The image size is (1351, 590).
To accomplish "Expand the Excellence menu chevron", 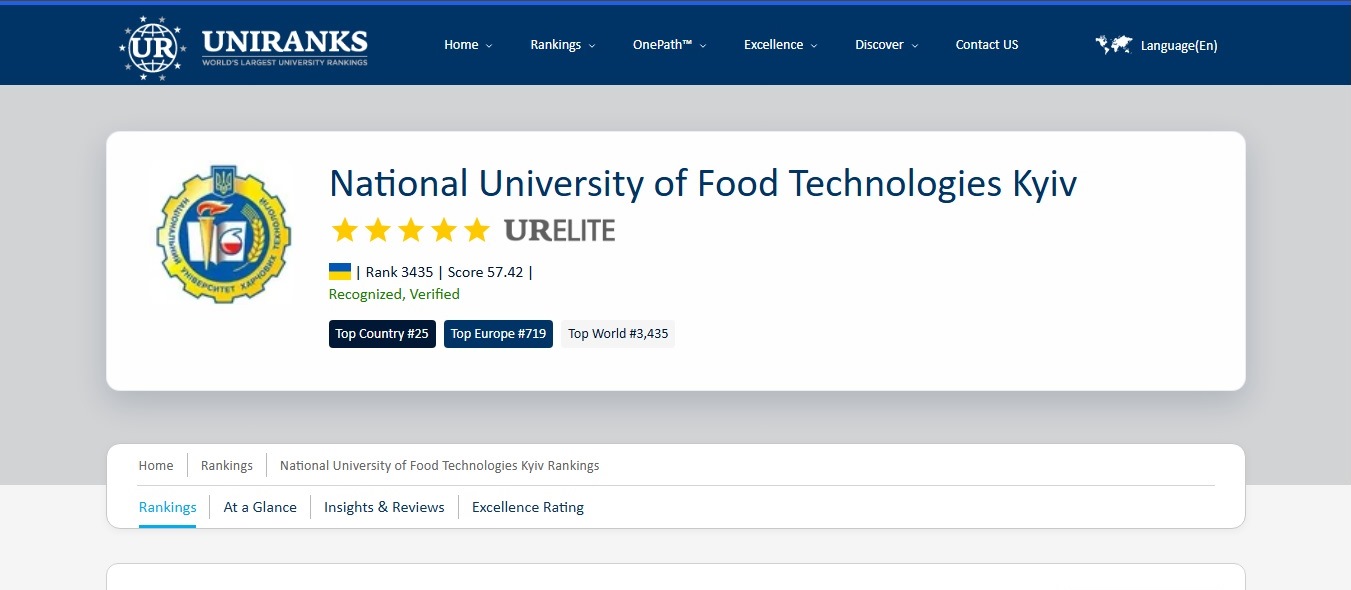I will [x=814, y=46].
